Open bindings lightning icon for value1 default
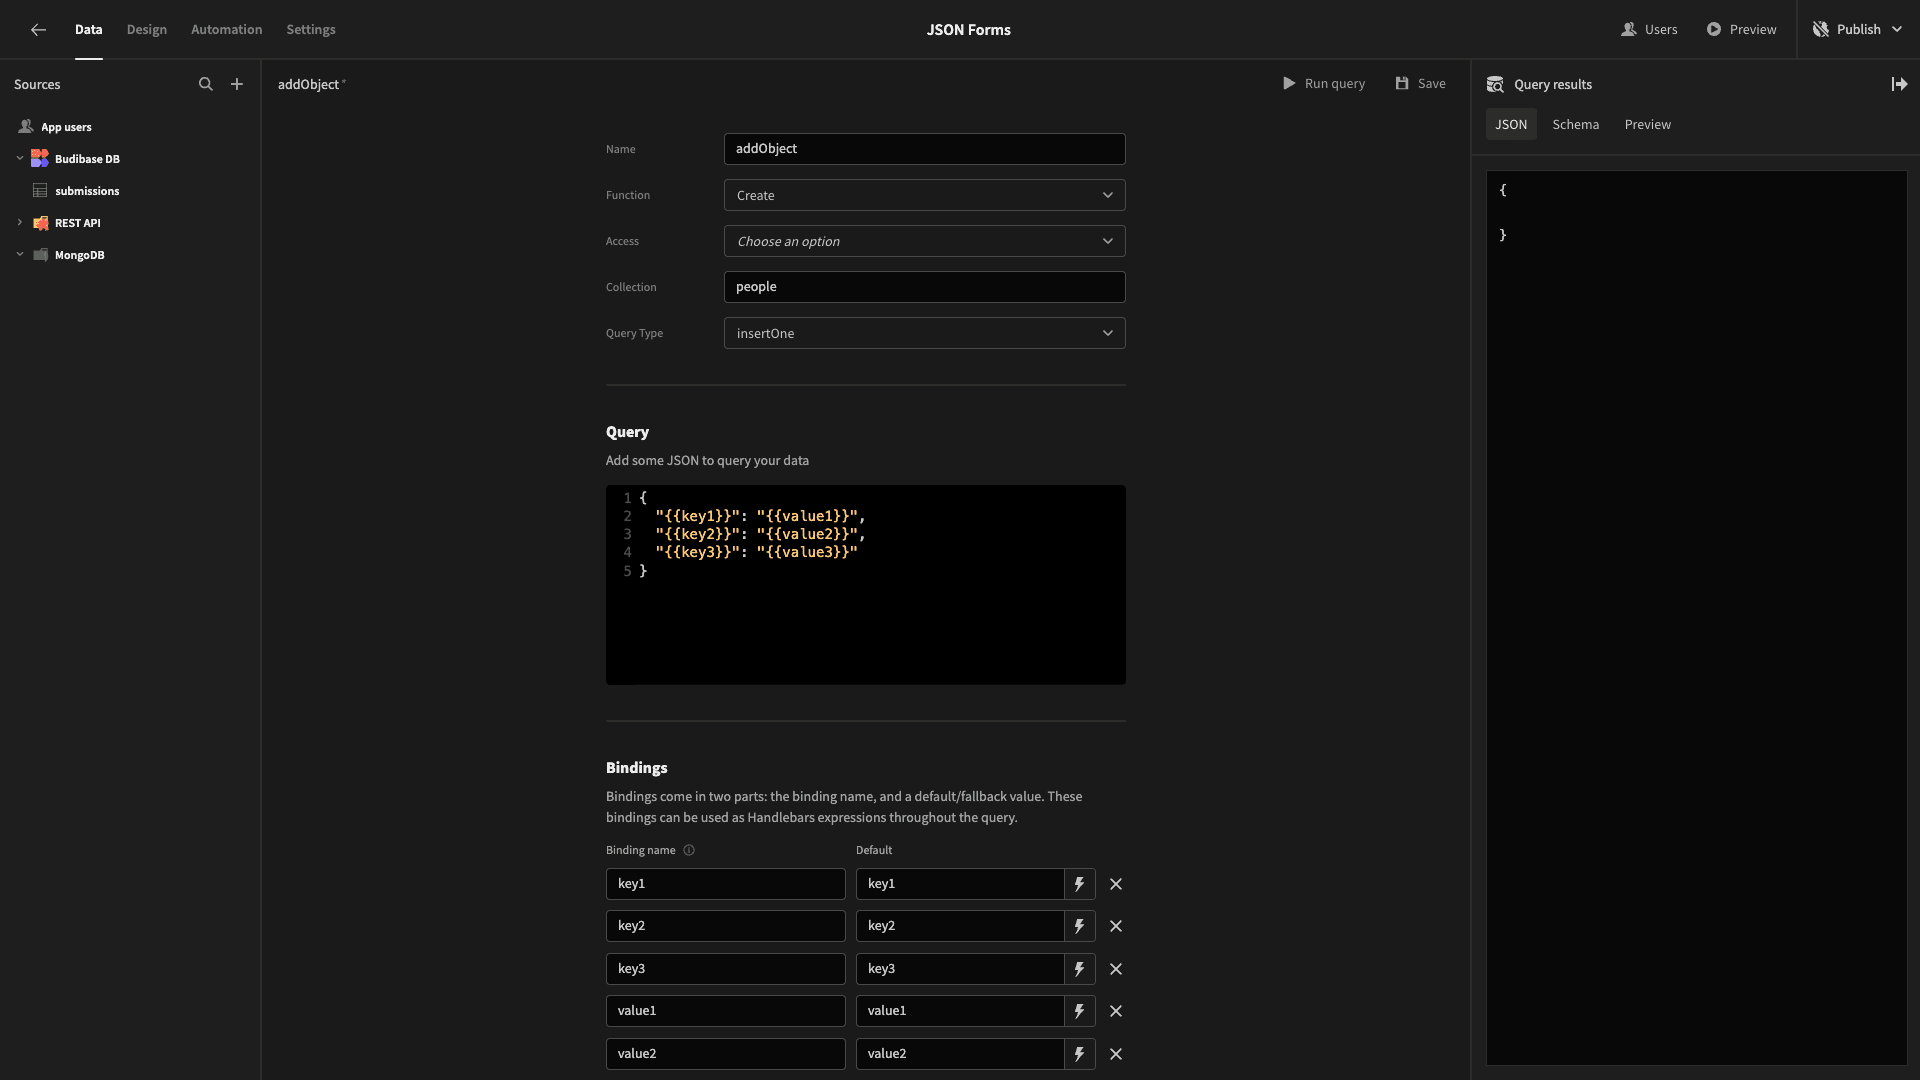 [x=1079, y=1011]
